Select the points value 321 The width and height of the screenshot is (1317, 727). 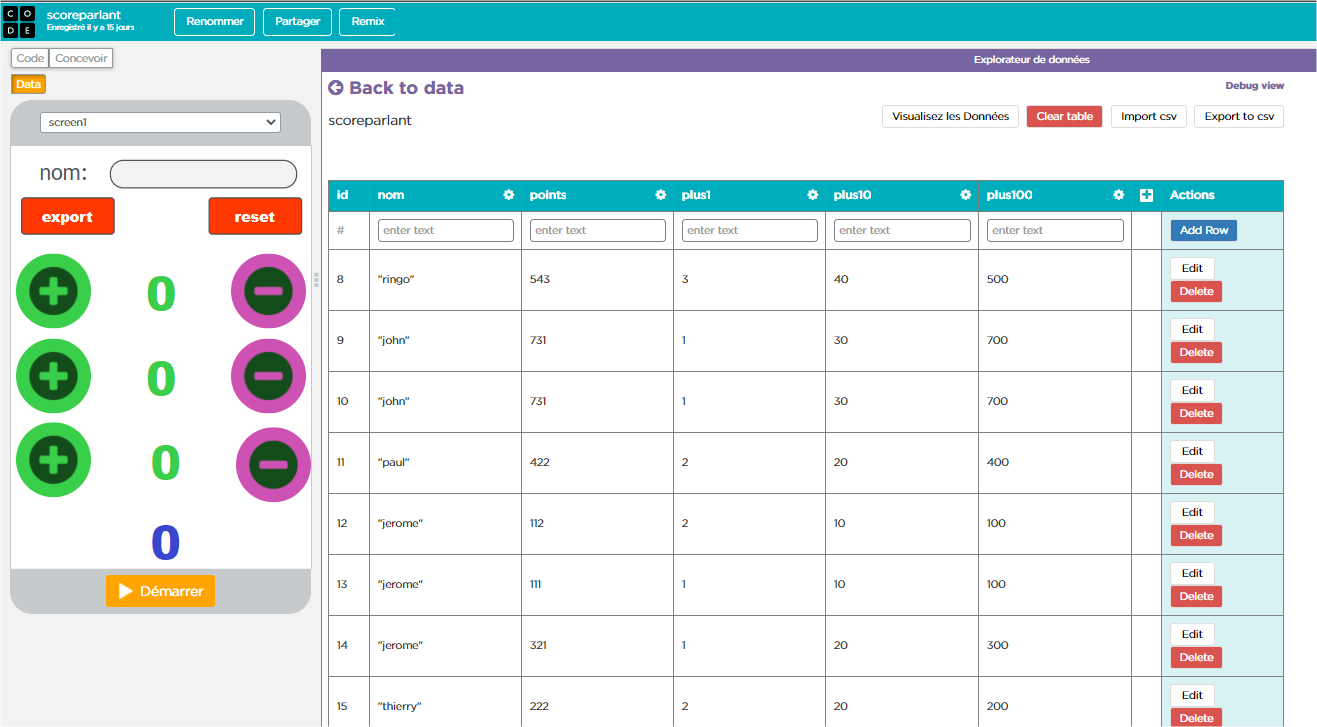click(538, 645)
